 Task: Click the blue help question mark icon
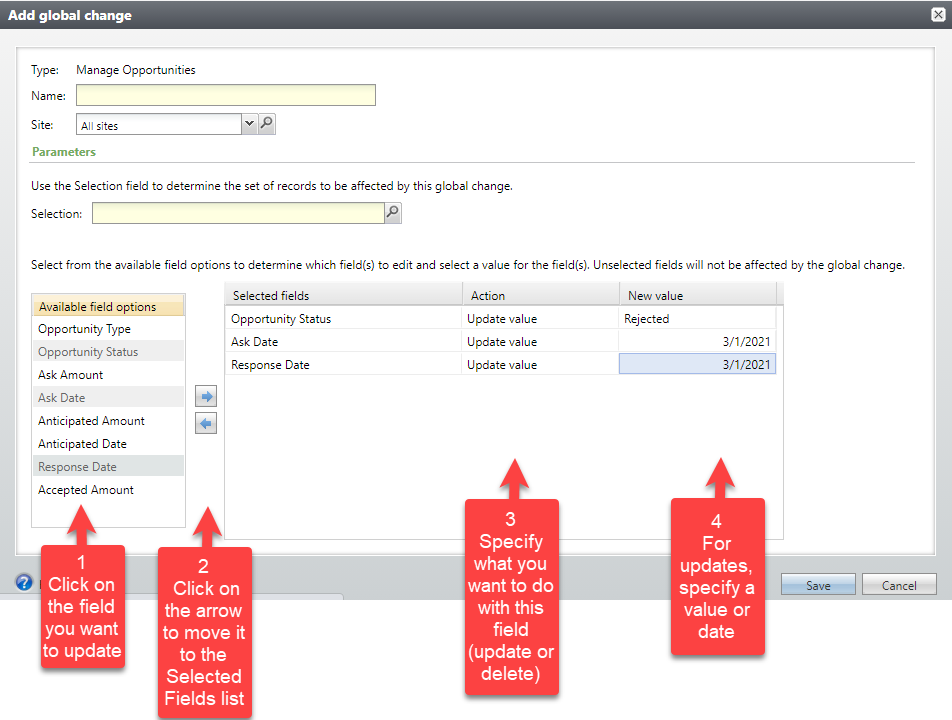(24, 583)
